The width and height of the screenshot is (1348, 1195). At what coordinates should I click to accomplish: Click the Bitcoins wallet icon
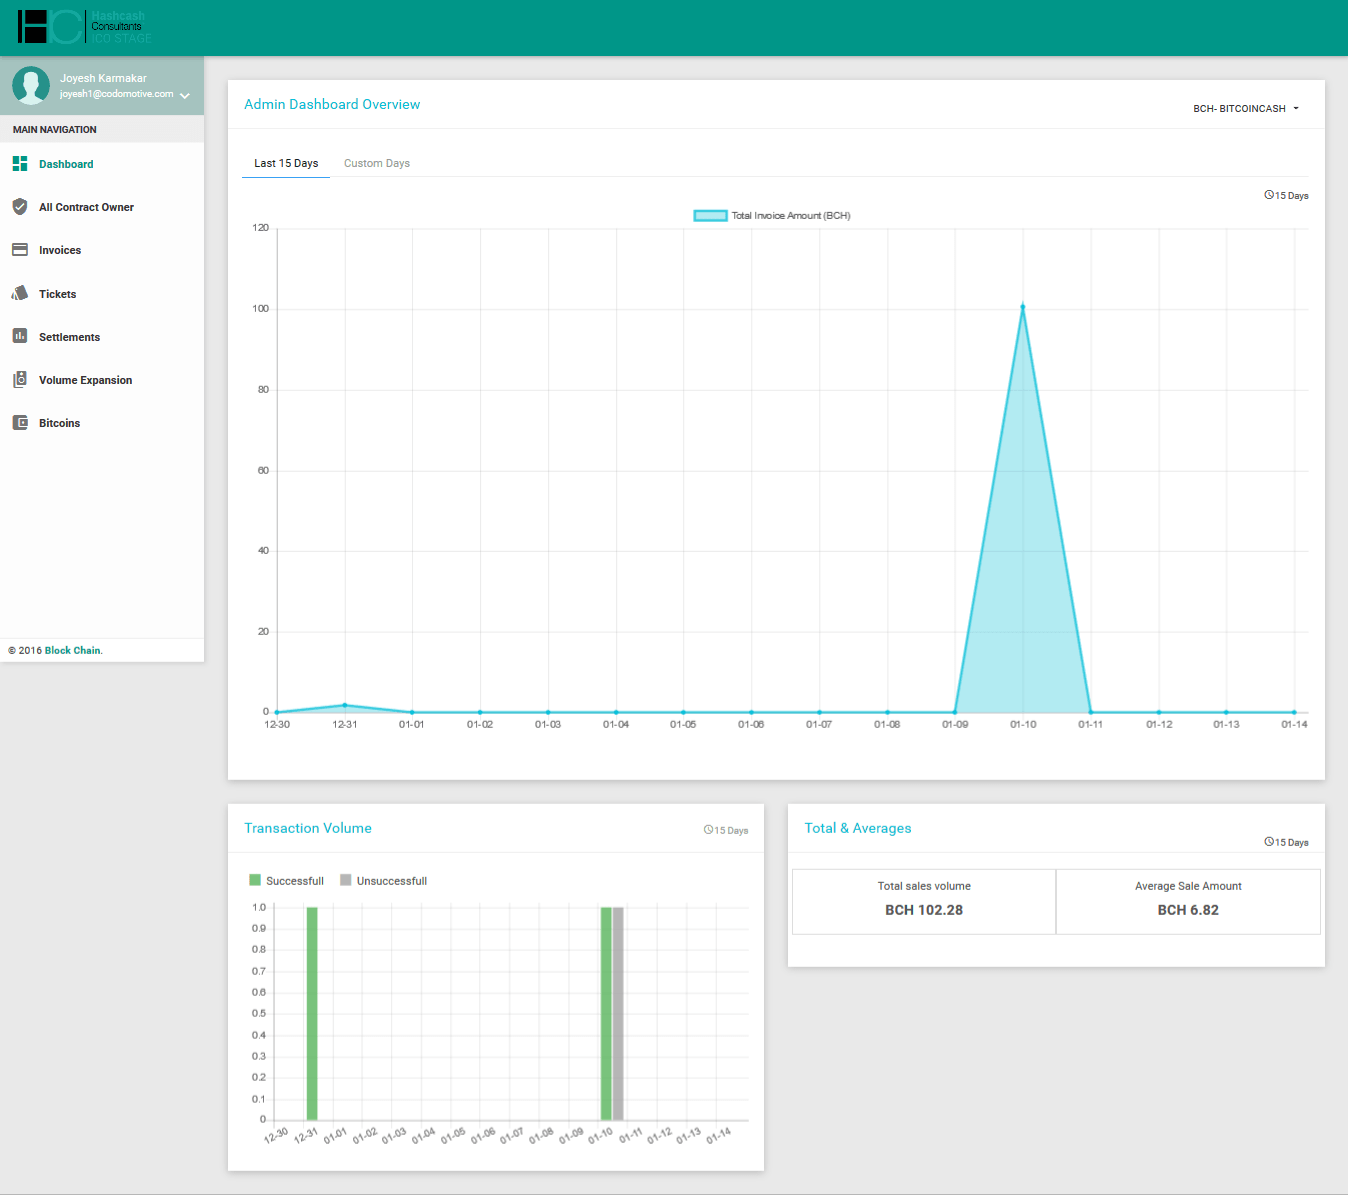tap(20, 422)
